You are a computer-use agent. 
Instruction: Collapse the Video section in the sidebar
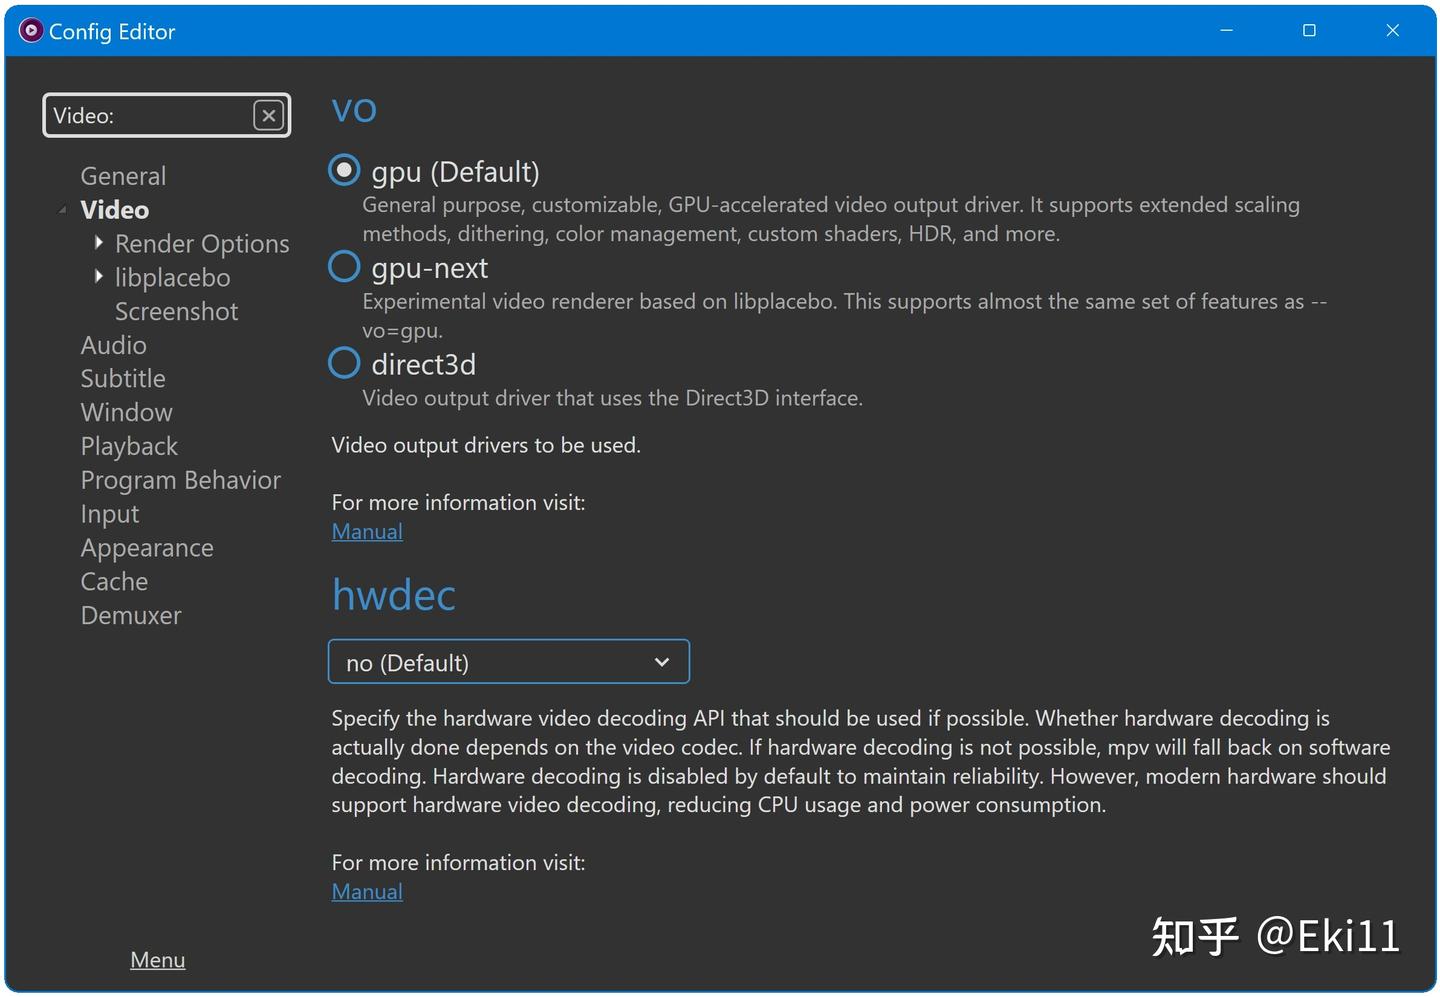point(61,210)
